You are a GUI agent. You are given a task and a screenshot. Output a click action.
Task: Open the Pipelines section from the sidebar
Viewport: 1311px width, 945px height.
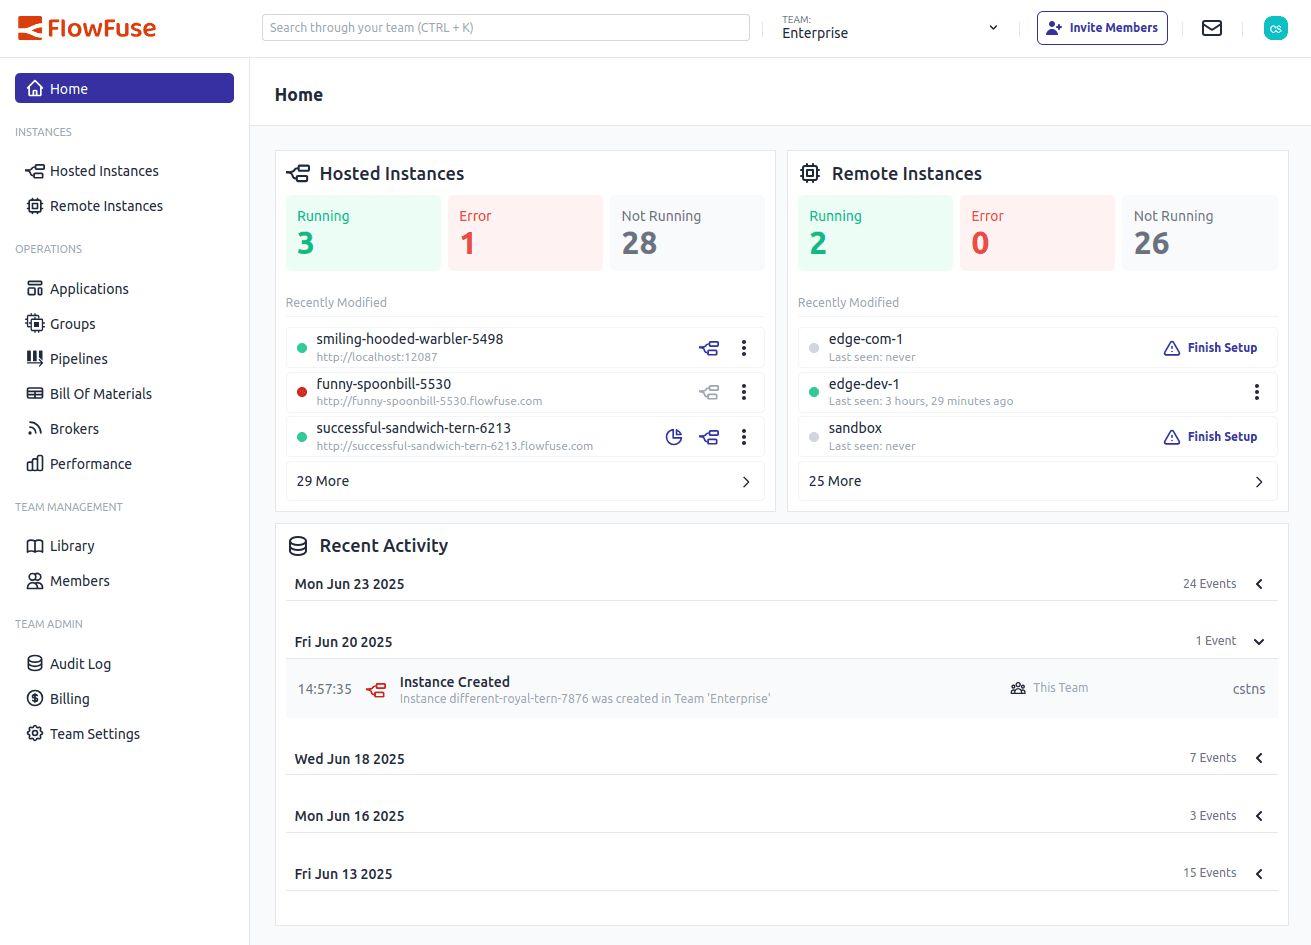78,358
